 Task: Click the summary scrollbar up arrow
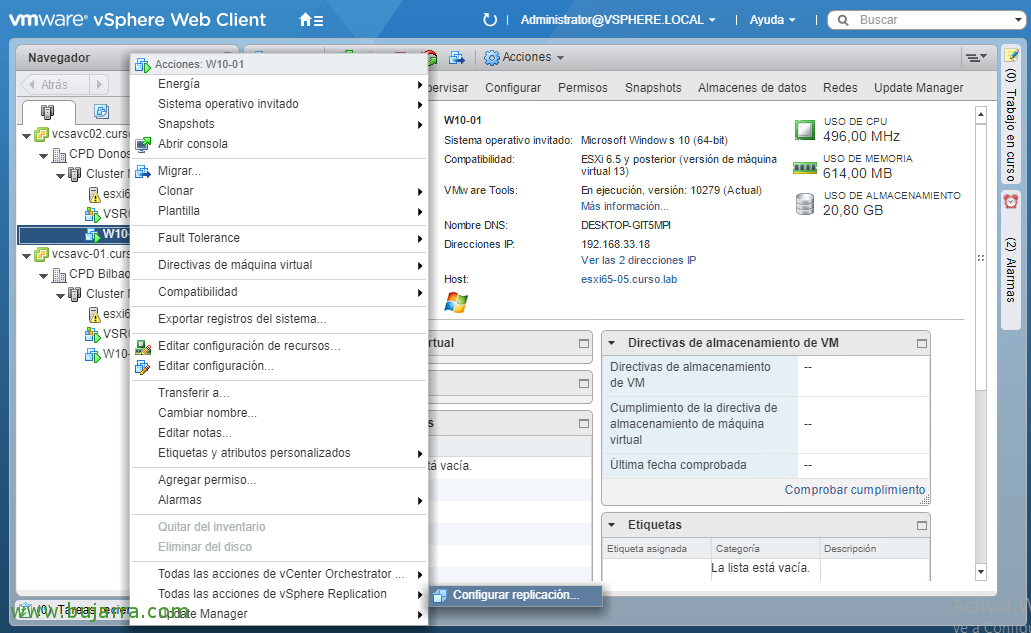pyautogui.click(x=981, y=115)
